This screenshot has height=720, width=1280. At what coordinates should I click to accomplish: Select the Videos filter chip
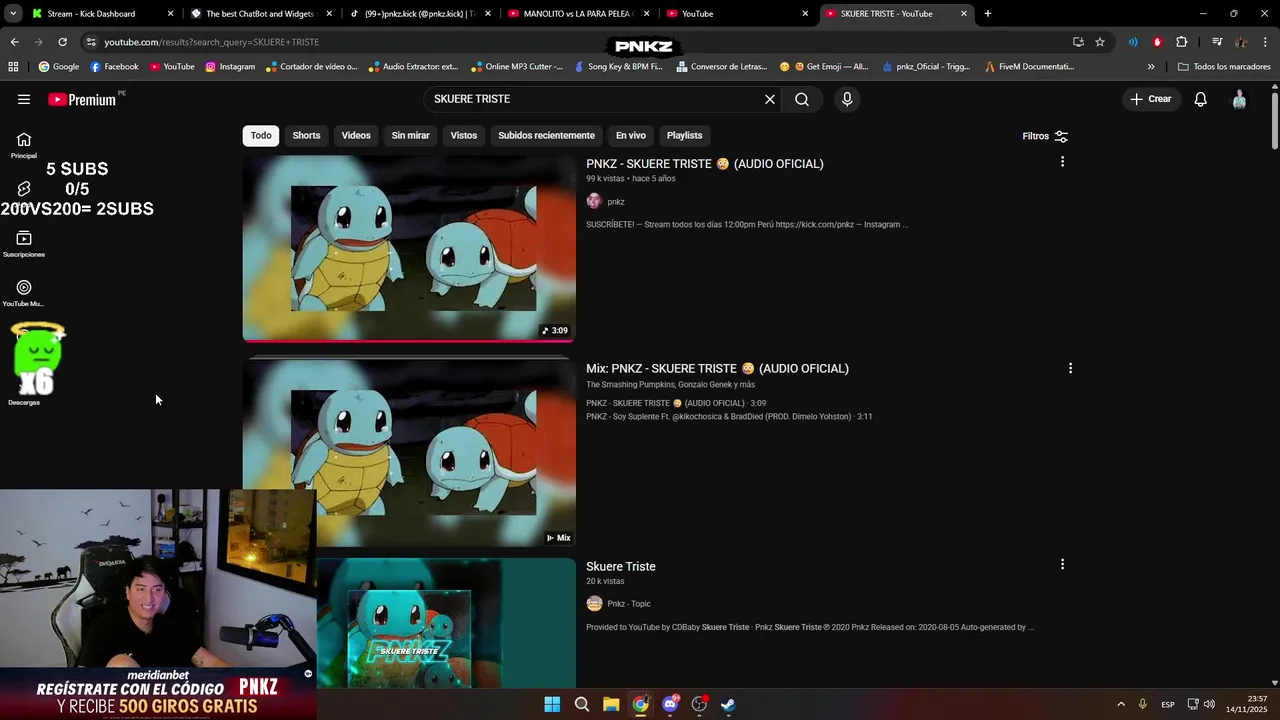tap(356, 135)
